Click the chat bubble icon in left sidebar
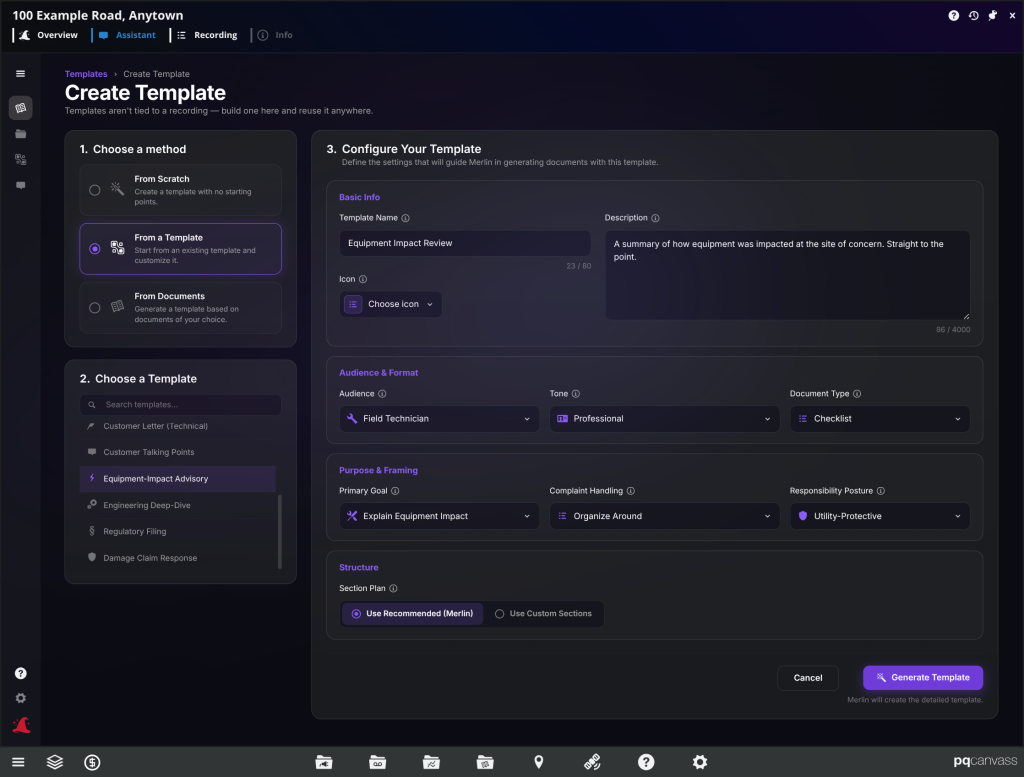The height and width of the screenshot is (777, 1024). (x=21, y=185)
